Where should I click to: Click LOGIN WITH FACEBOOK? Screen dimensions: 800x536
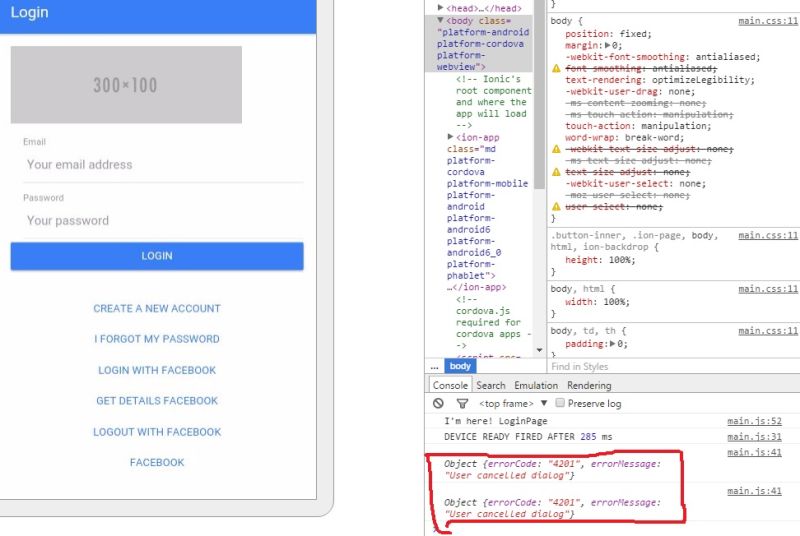(x=157, y=370)
